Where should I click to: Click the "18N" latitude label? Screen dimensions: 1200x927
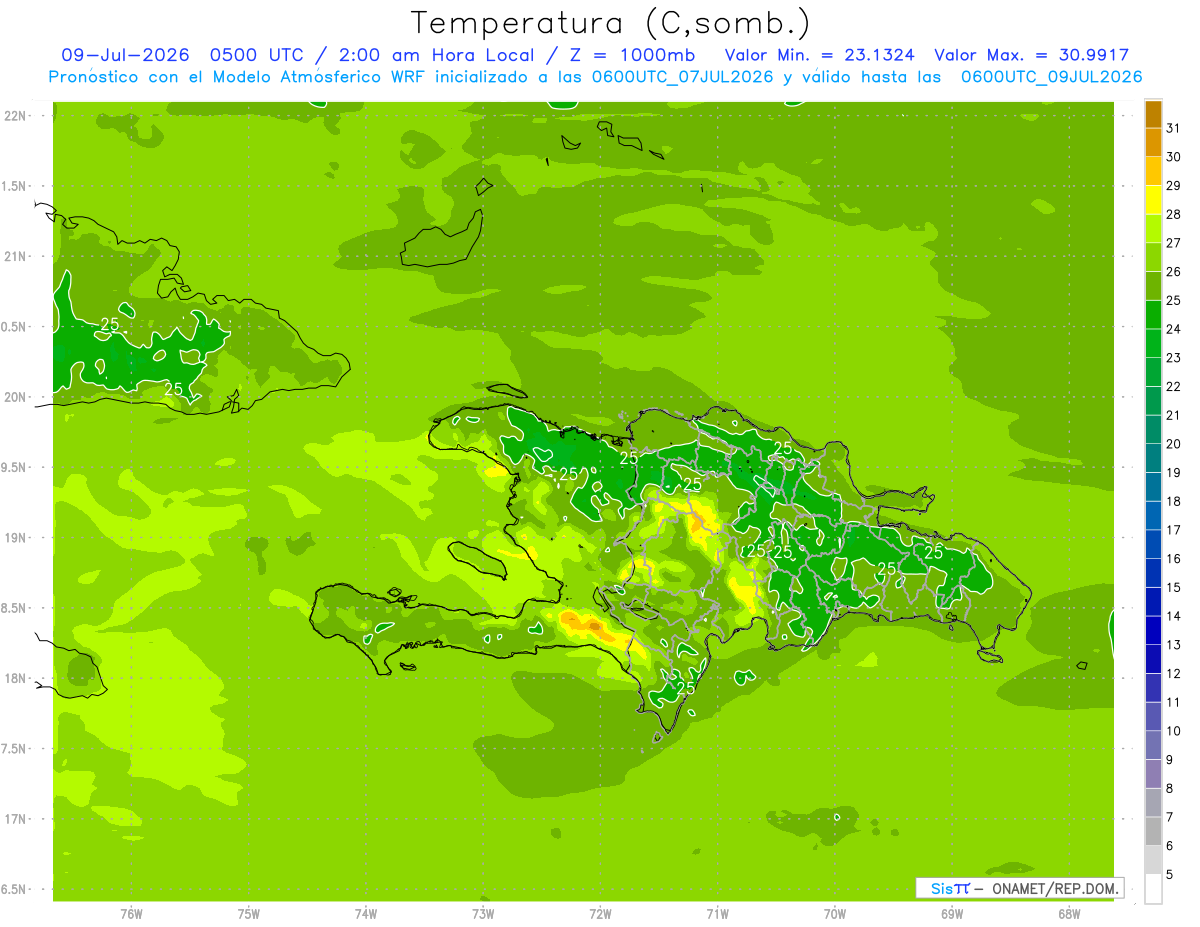(14, 678)
